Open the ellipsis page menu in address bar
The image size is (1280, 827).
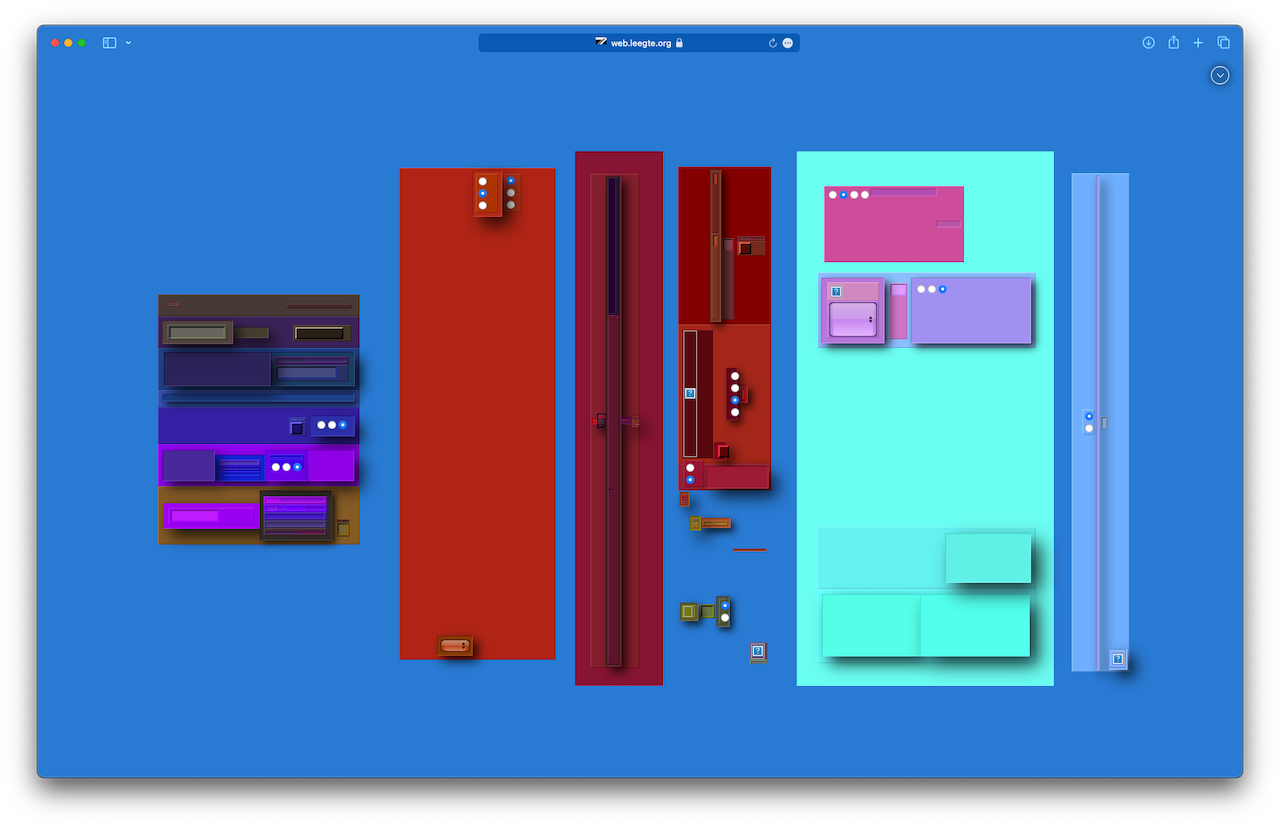(788, 43)
